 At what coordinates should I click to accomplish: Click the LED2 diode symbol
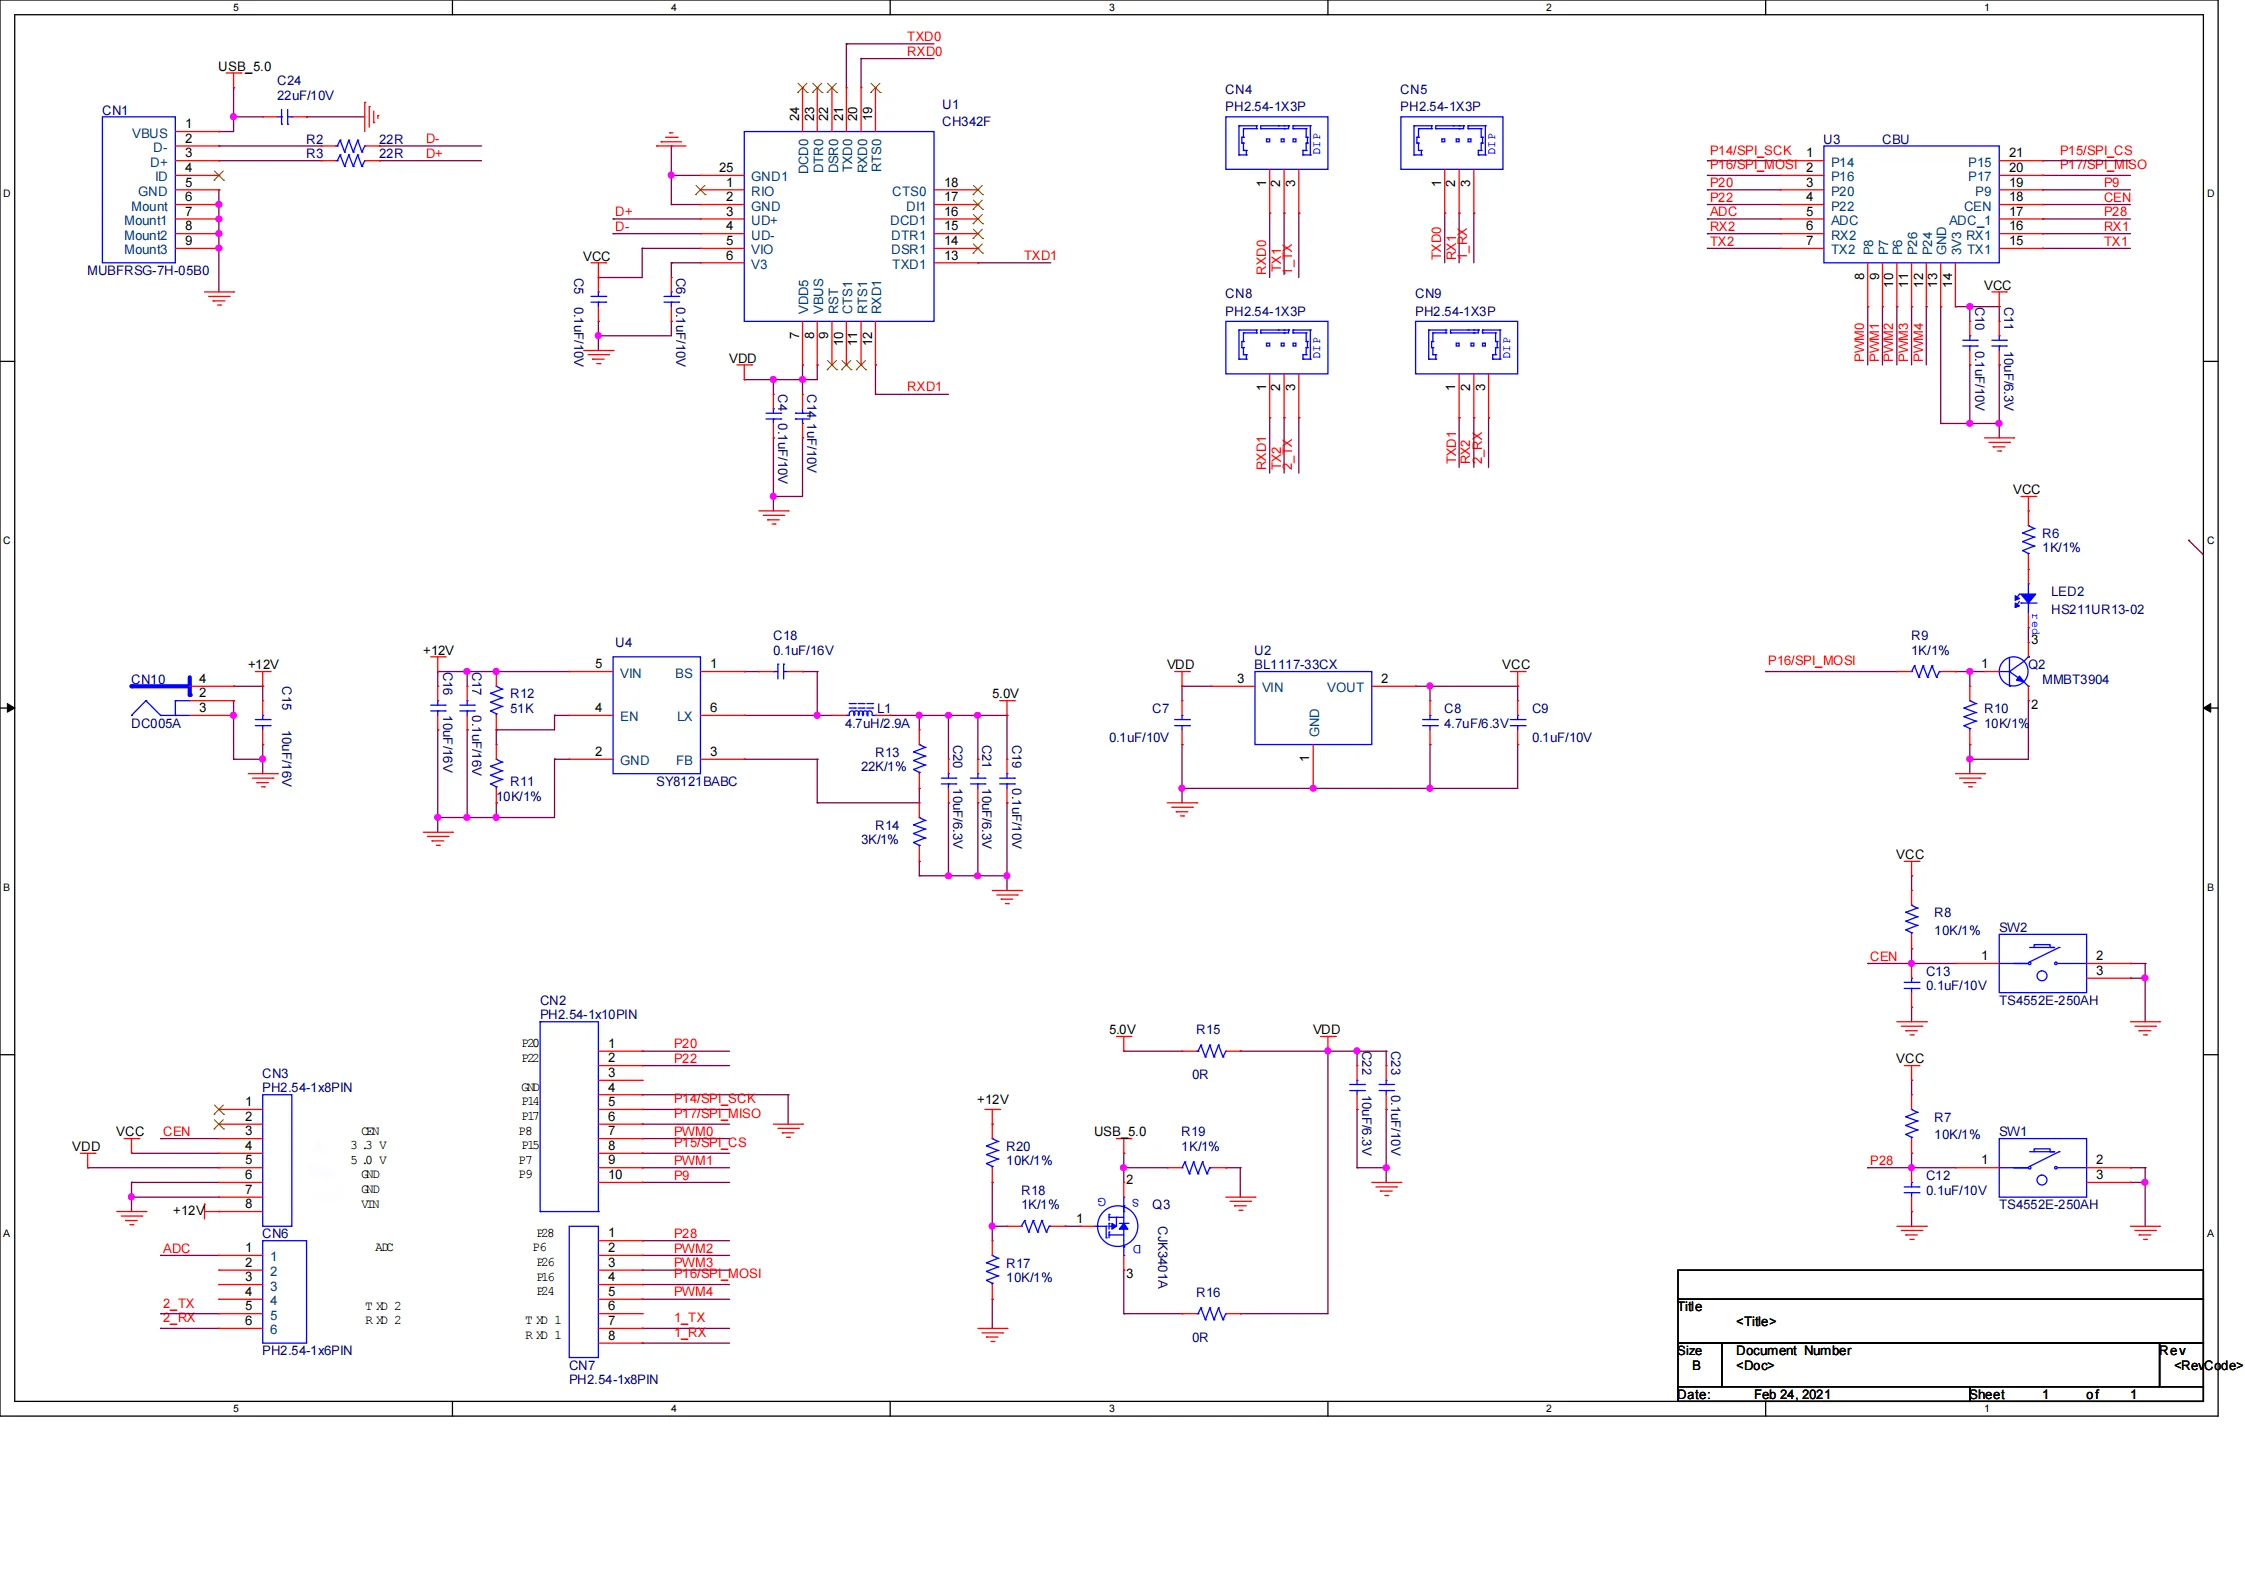pyautogui.click(x=2027, y=599)
